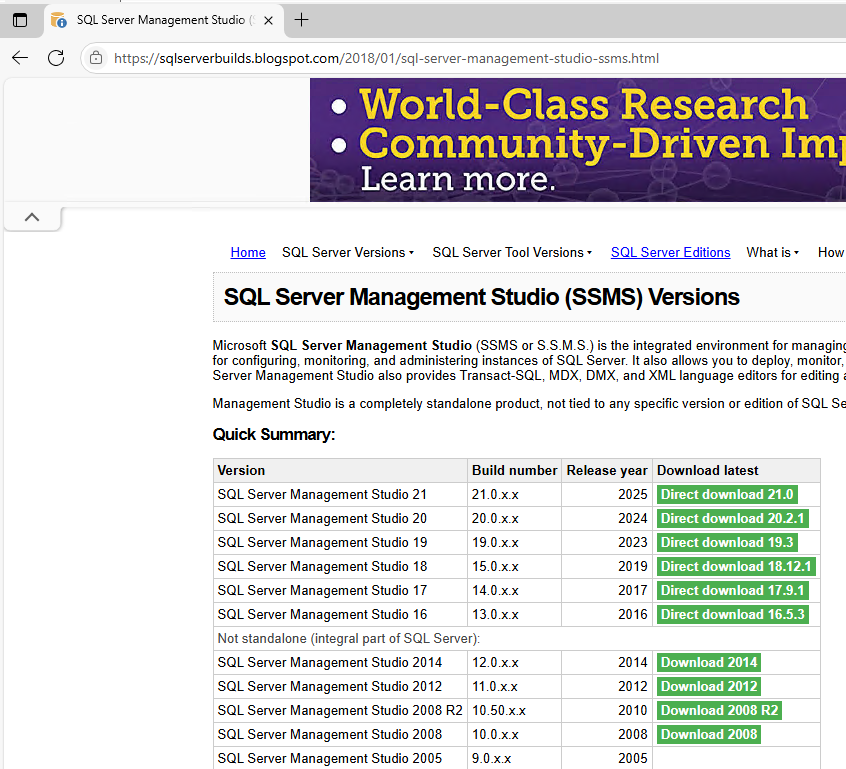The width and height of the screenshot is (846, 769).
Task: Click build number 21.0.x.x
Action: pos(514,494)
